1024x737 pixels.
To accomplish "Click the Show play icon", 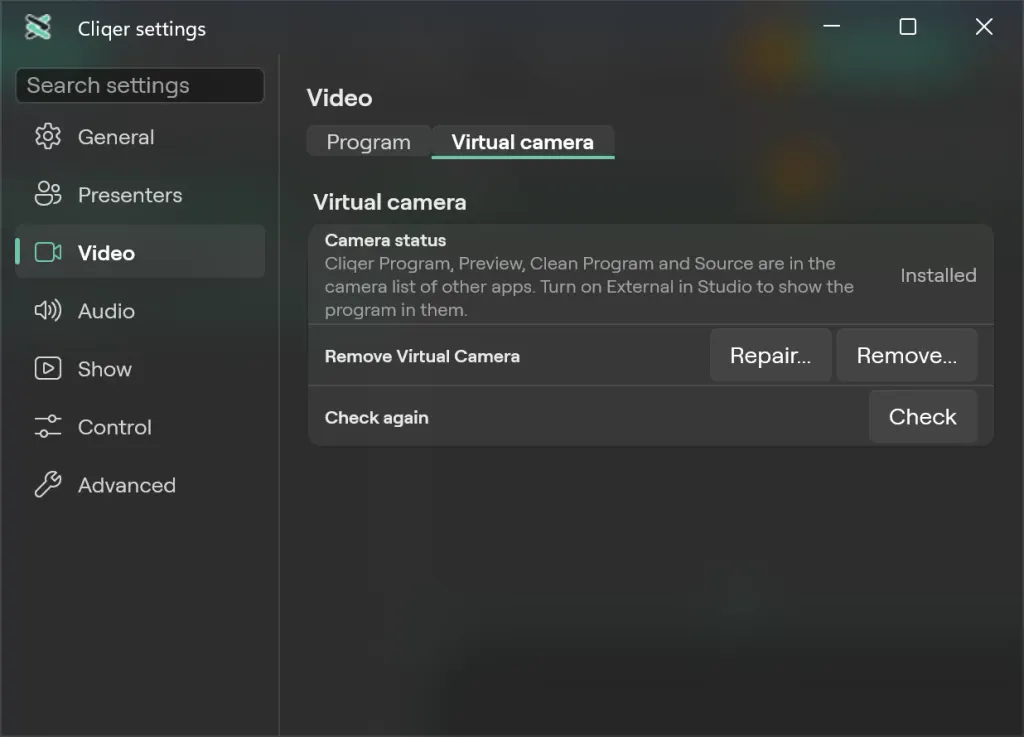I will tap(48, 369).
